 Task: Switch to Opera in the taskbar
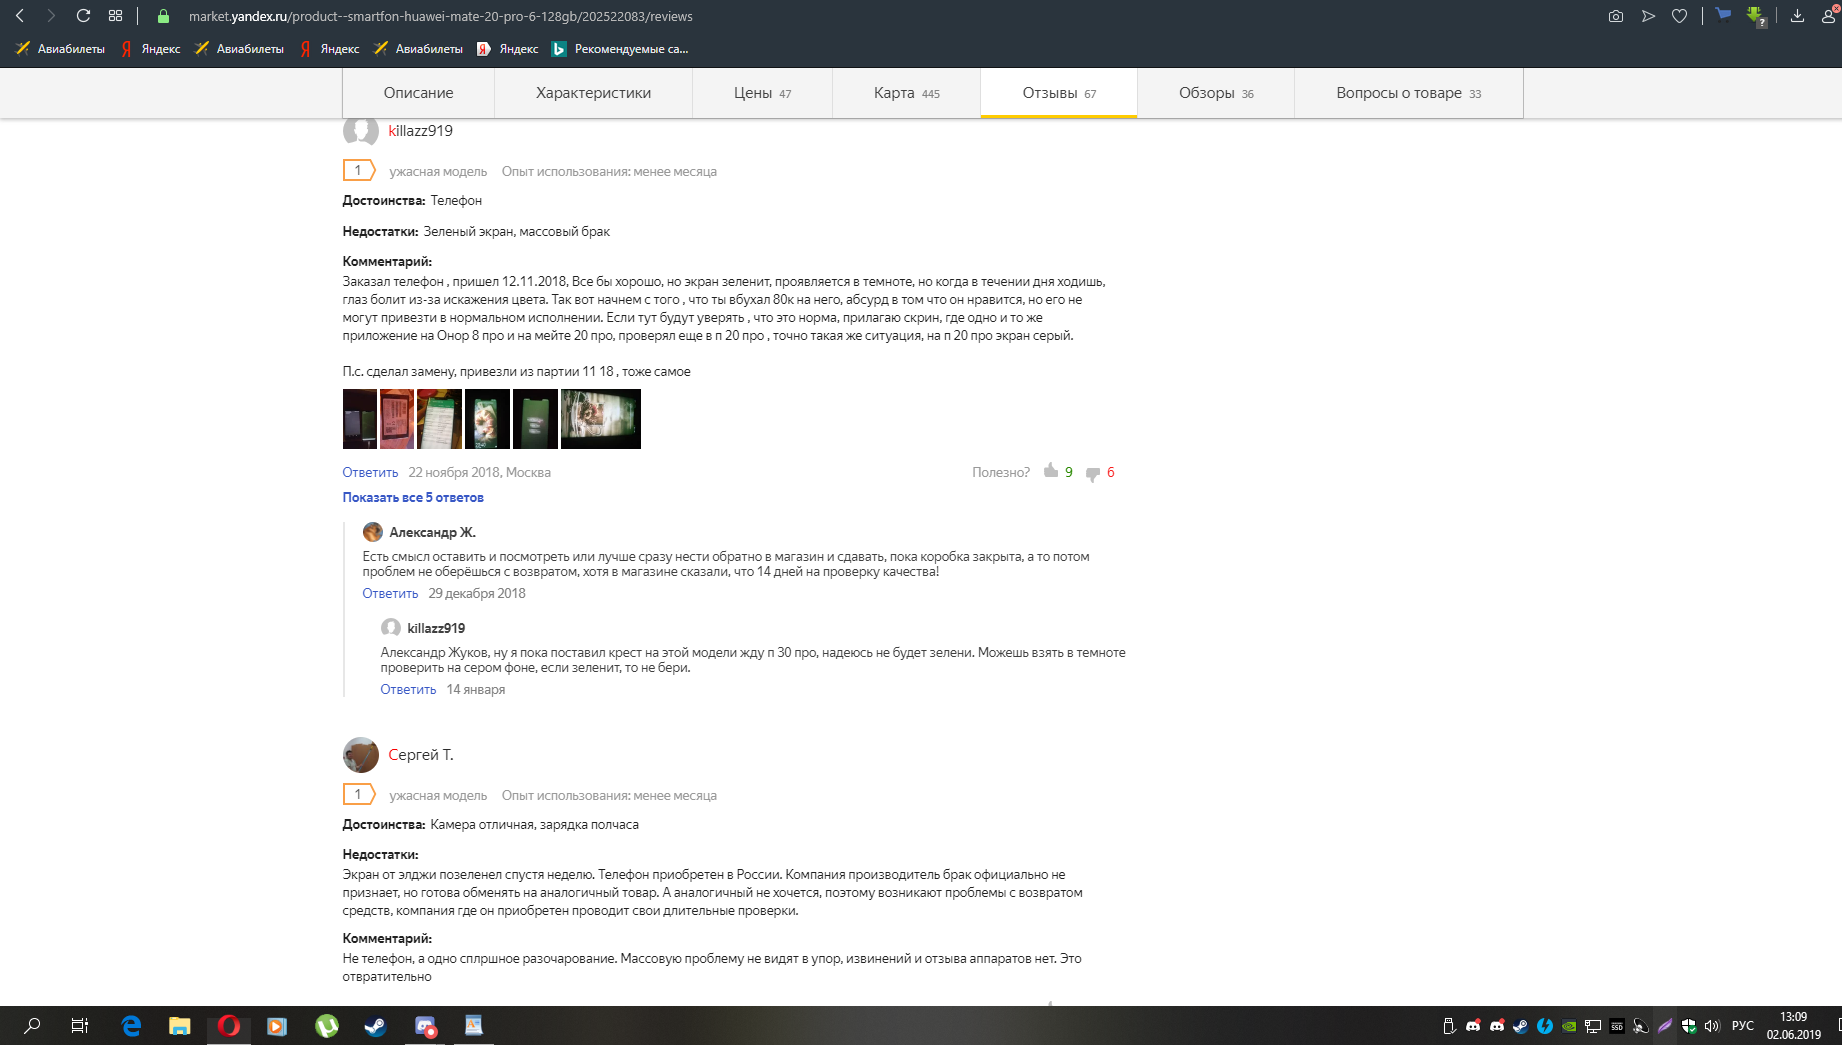(x=228, y=1025)
